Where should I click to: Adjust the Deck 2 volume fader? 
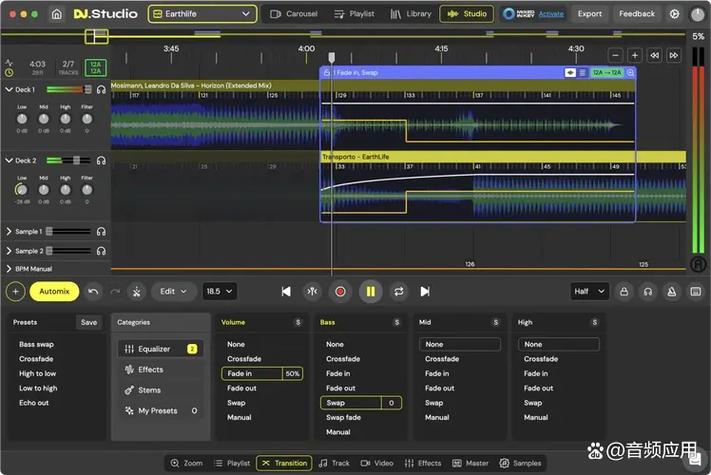(76, 160)
